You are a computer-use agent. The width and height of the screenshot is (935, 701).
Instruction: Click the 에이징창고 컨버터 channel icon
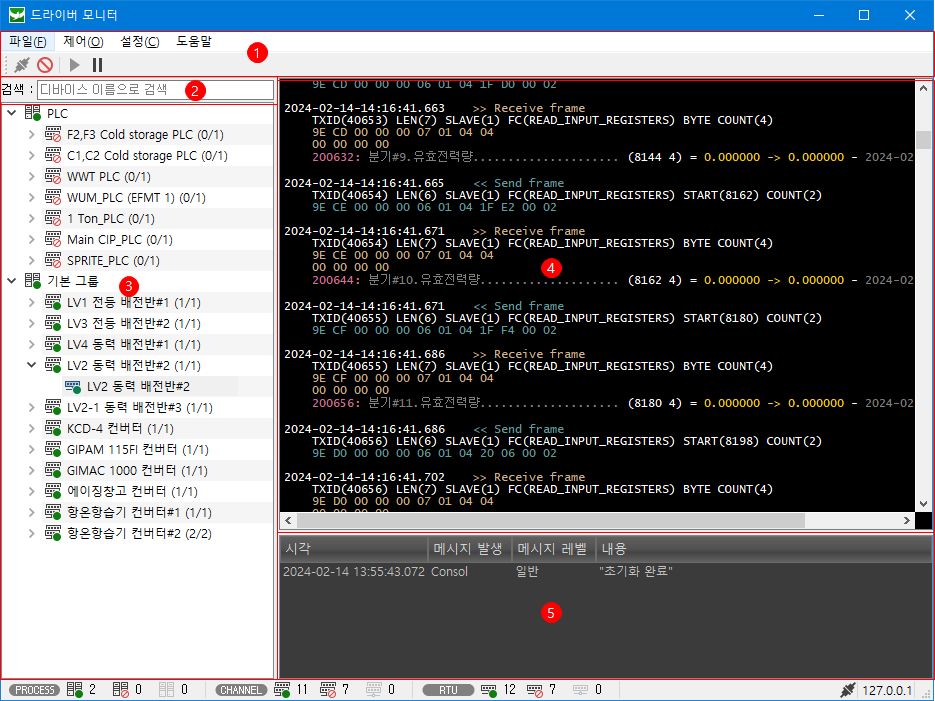point(53,491)
